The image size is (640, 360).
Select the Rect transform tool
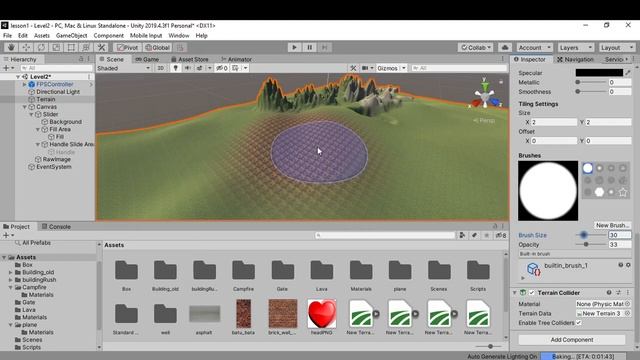[71, 47]
